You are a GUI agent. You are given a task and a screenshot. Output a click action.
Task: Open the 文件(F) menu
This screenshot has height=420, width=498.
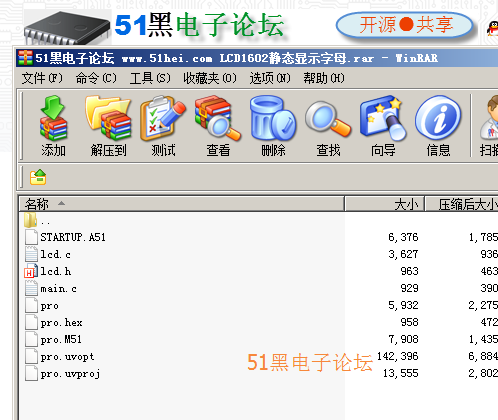coord(42,78)
